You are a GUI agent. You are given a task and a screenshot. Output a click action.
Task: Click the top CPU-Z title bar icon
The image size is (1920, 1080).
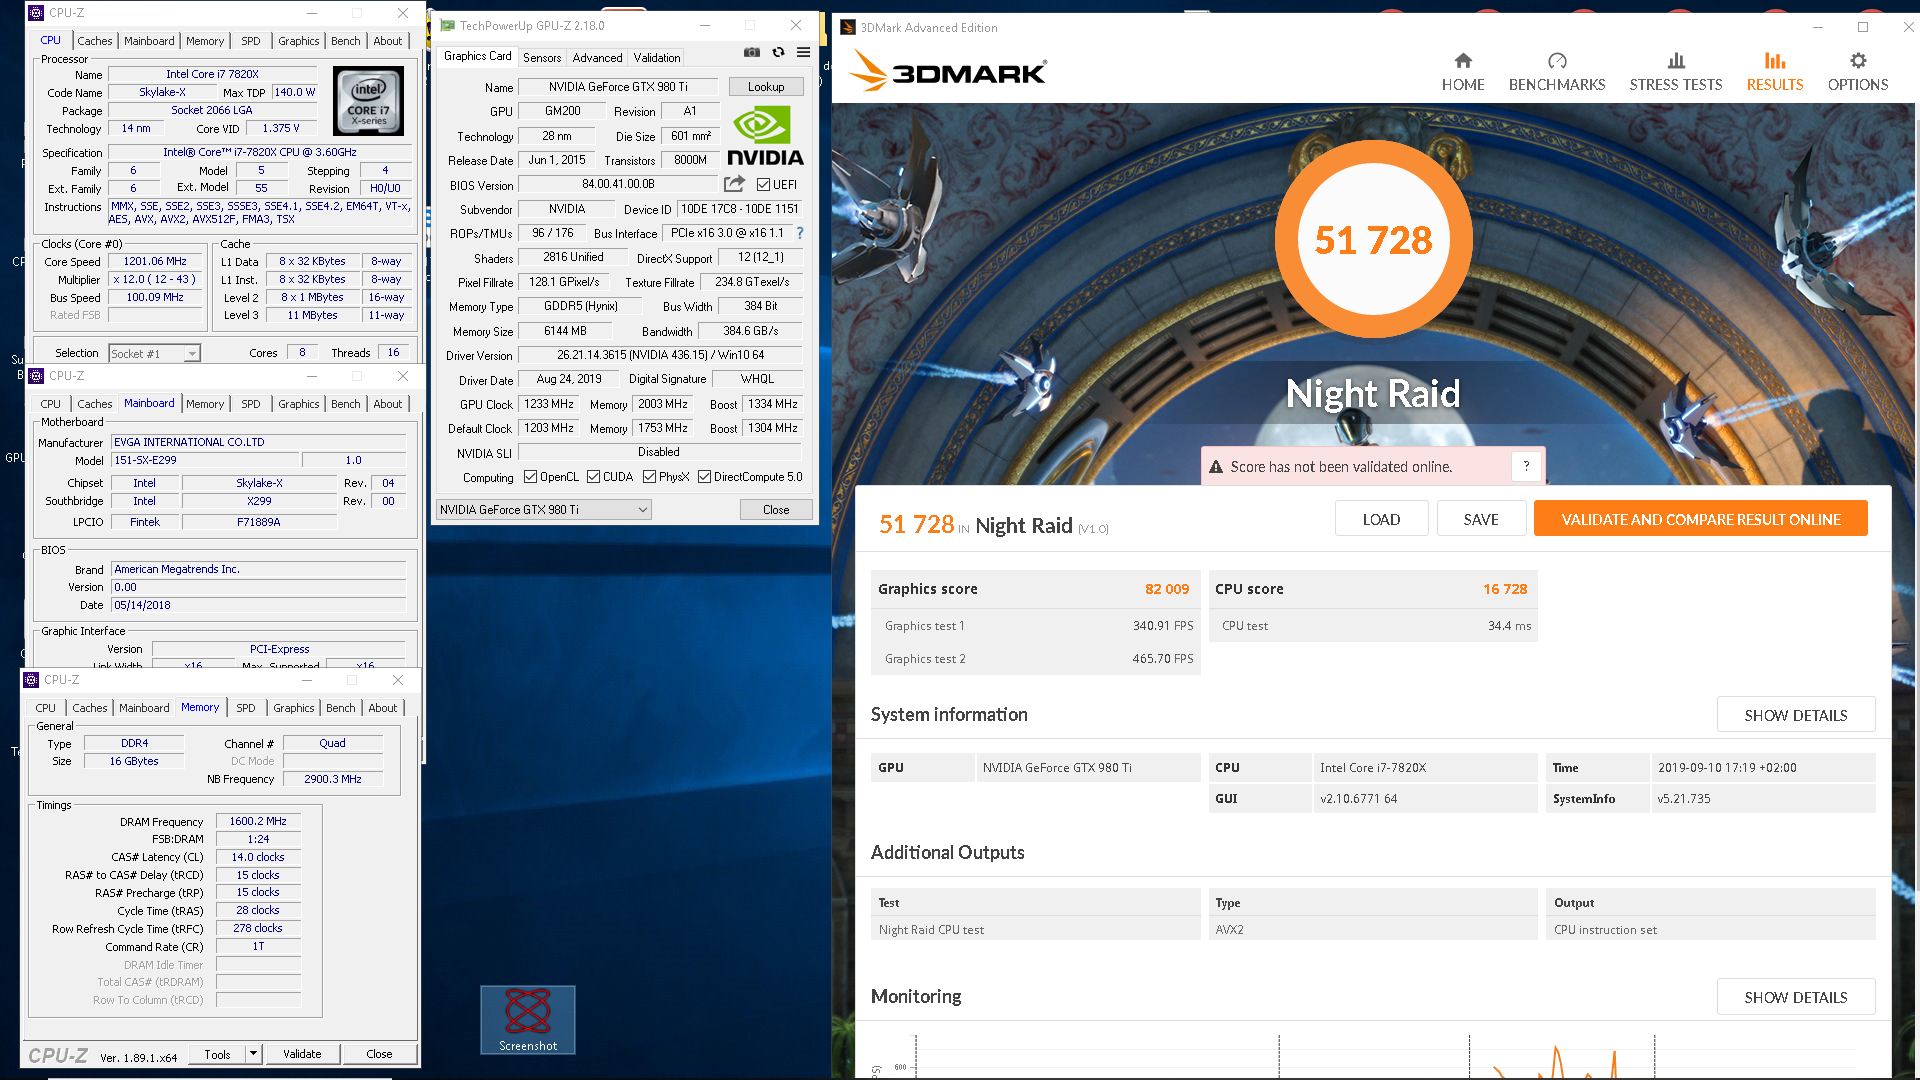tap(36, 13)
